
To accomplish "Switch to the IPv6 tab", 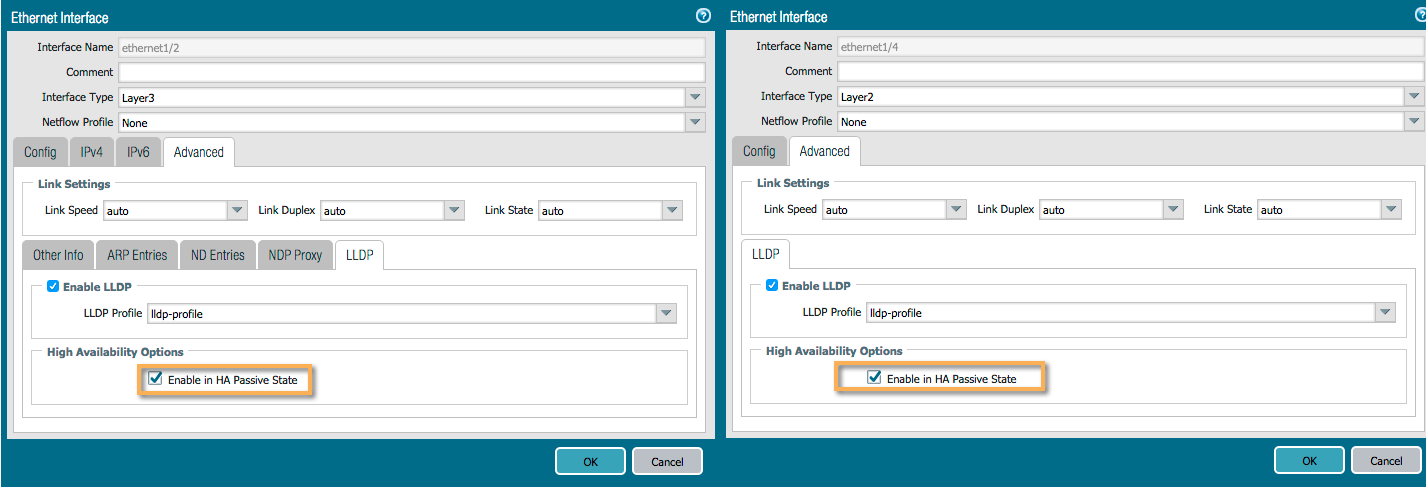I will [x=138, y=152].
